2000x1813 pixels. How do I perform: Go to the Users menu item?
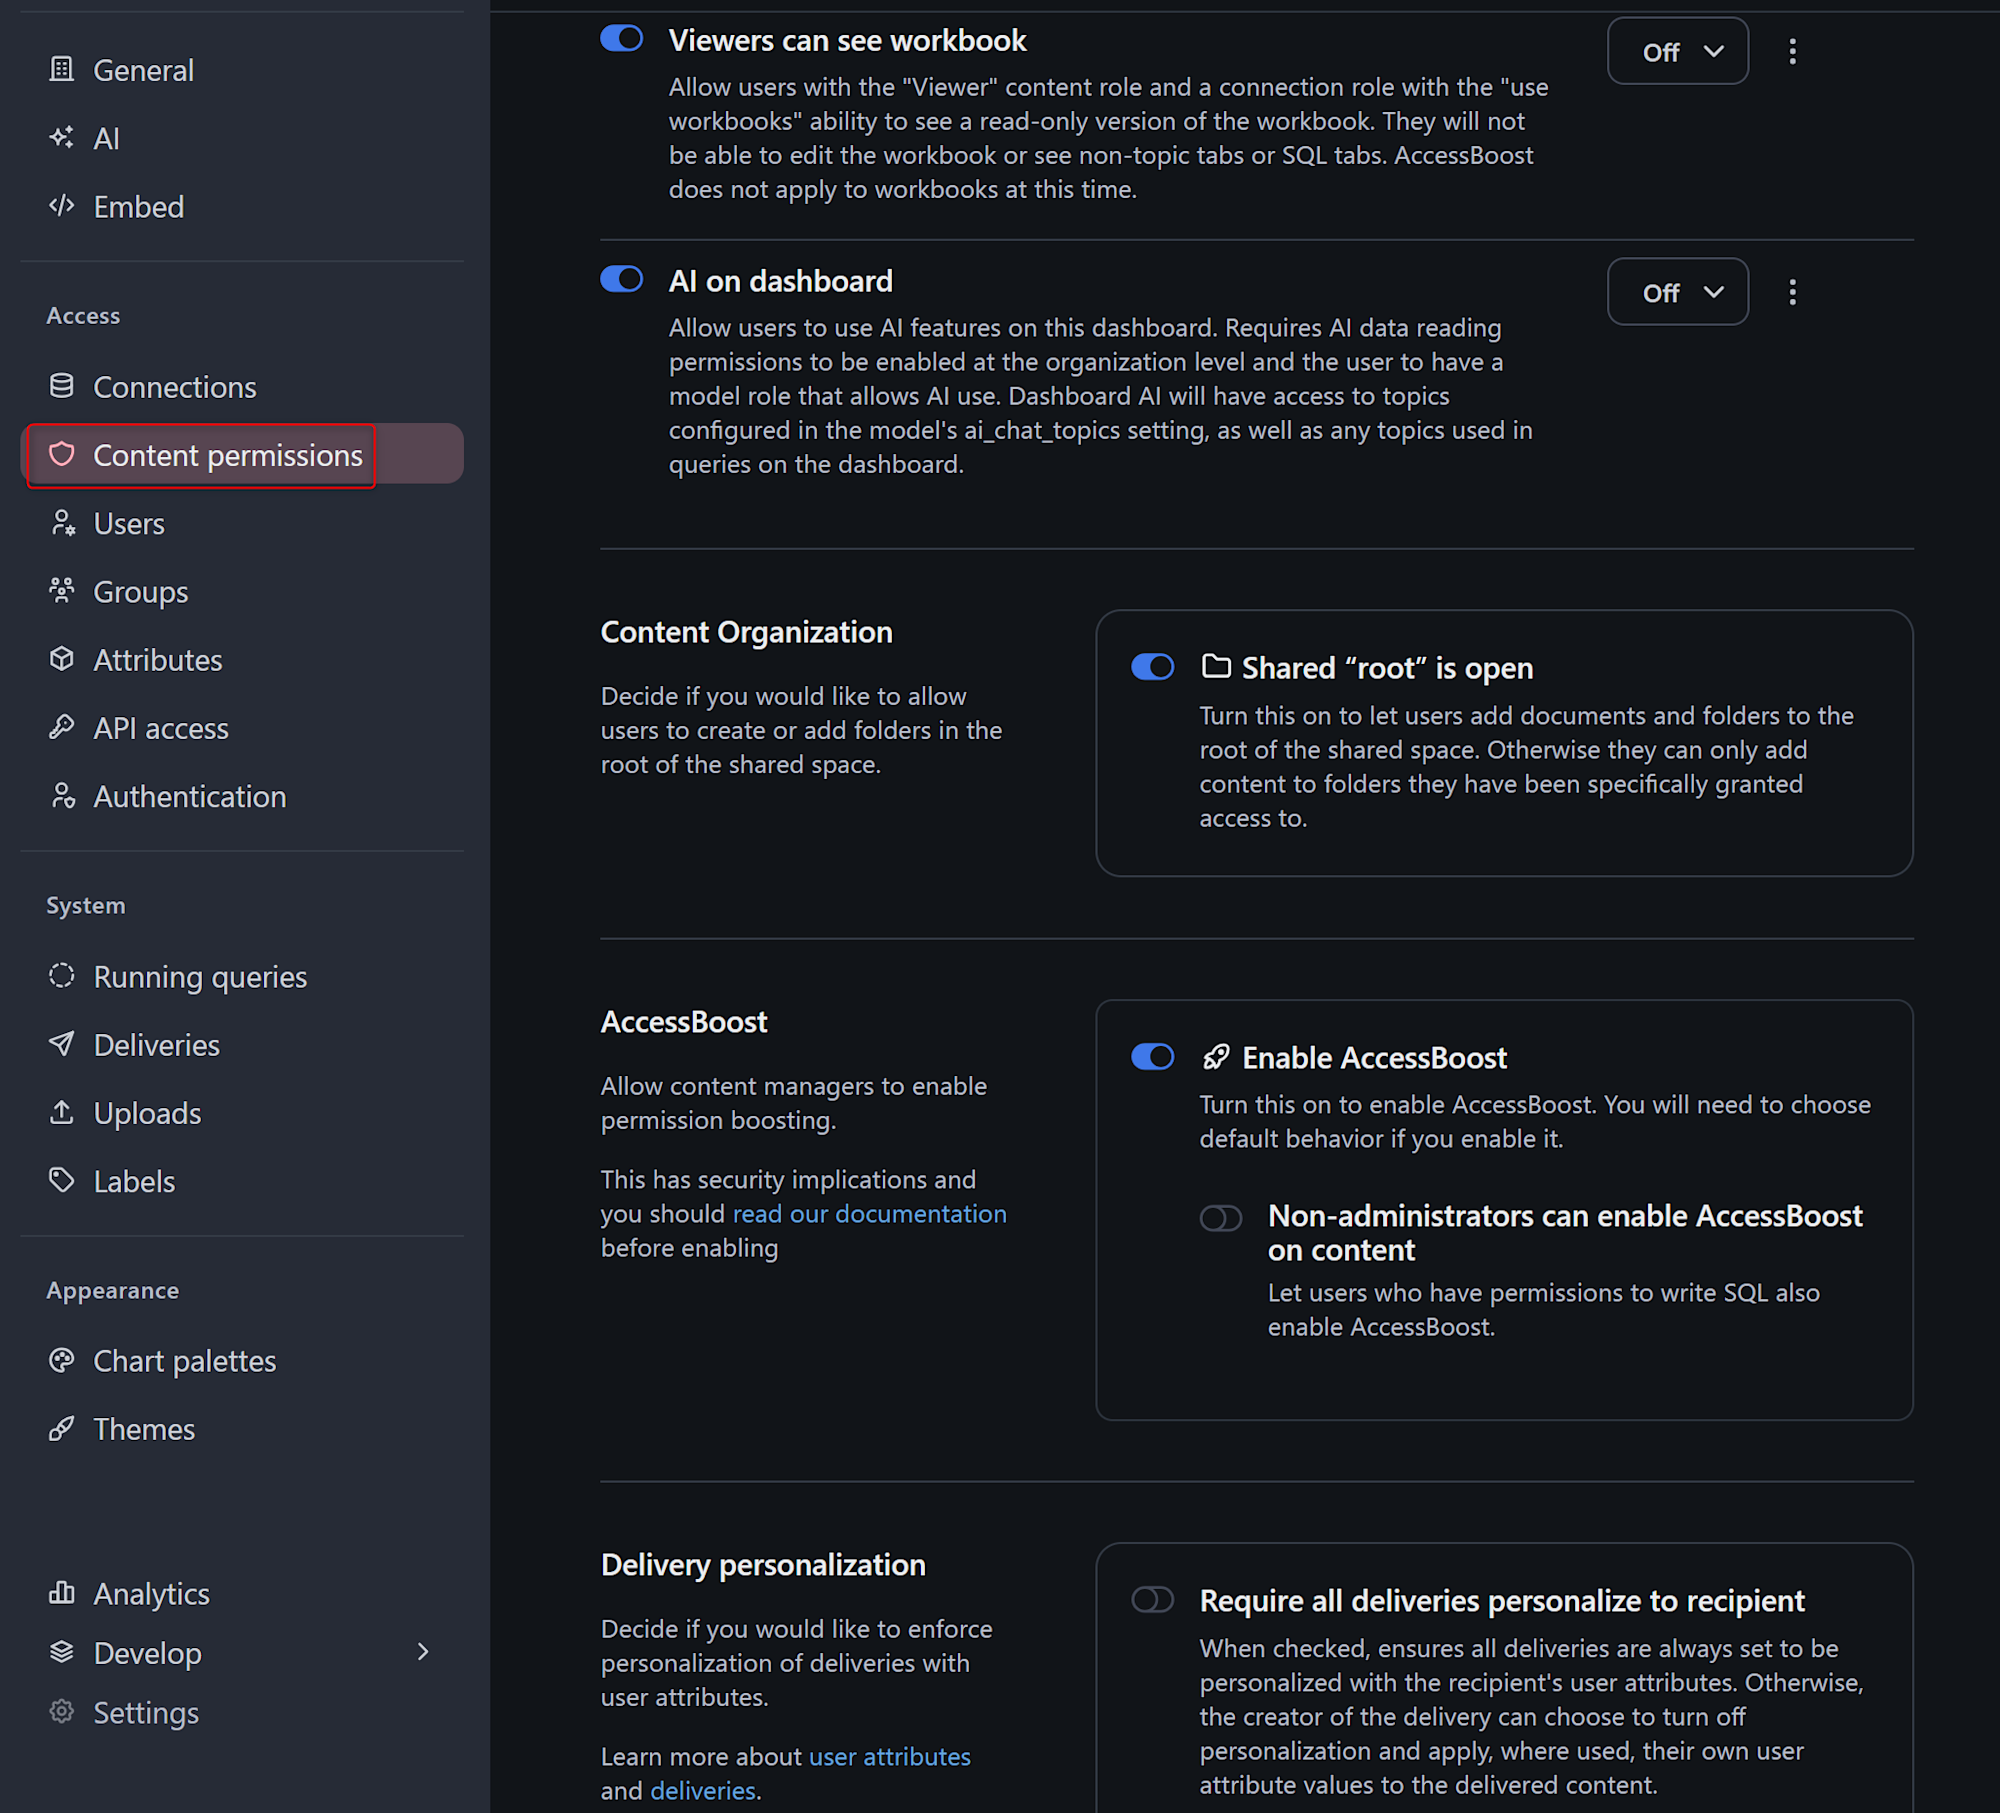coord(129,523)
